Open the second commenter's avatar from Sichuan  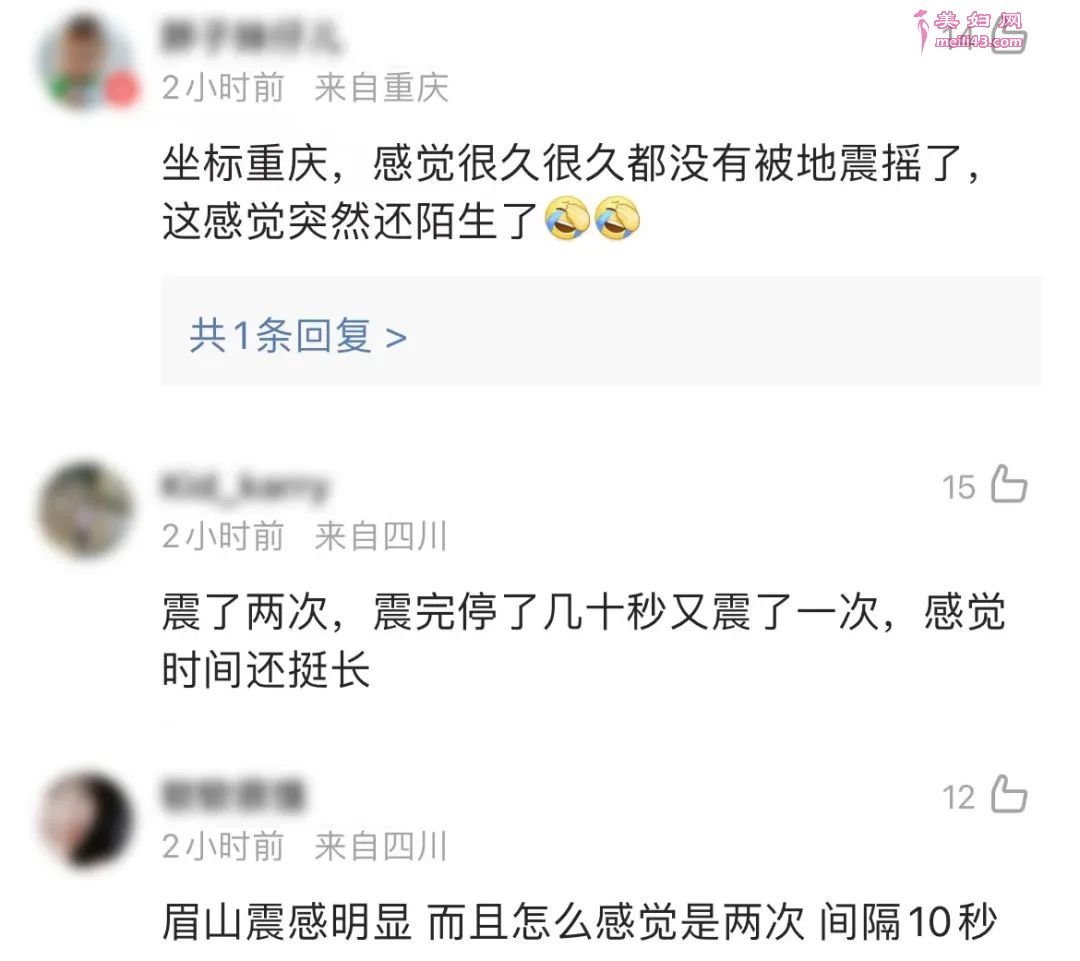pos(86,510)
